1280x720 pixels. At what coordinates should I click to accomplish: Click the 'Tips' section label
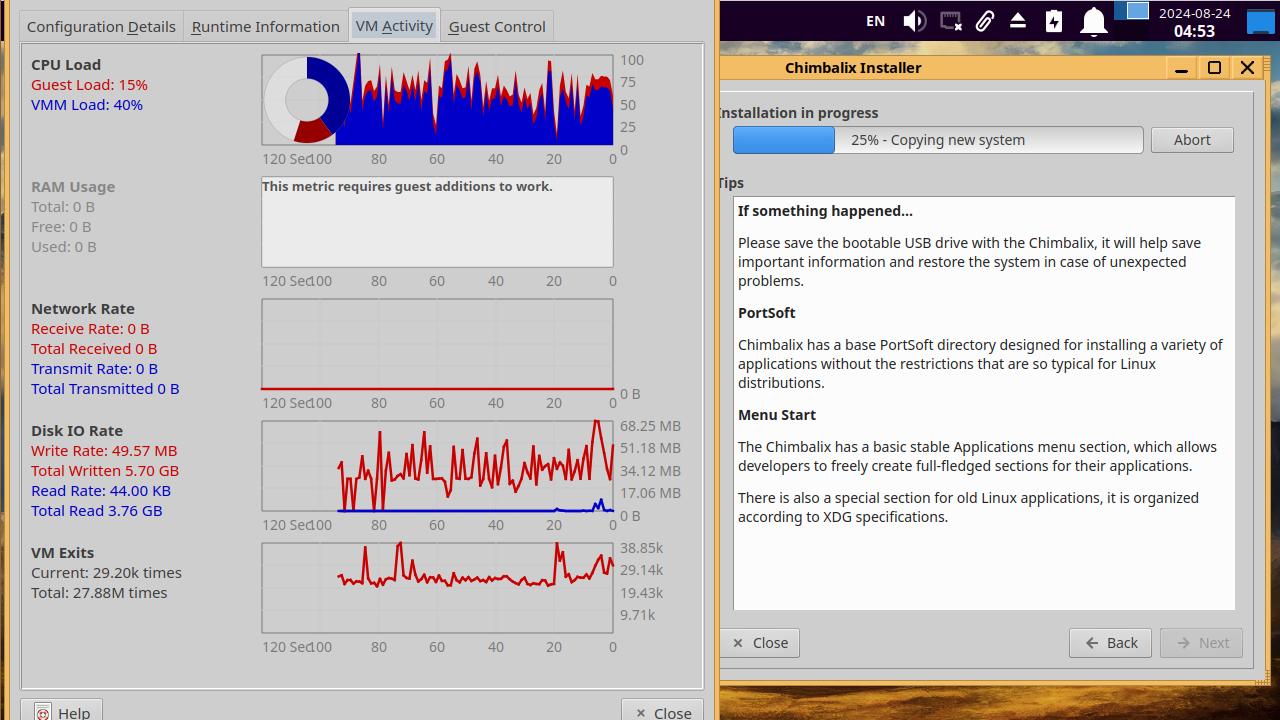(732, 183)
